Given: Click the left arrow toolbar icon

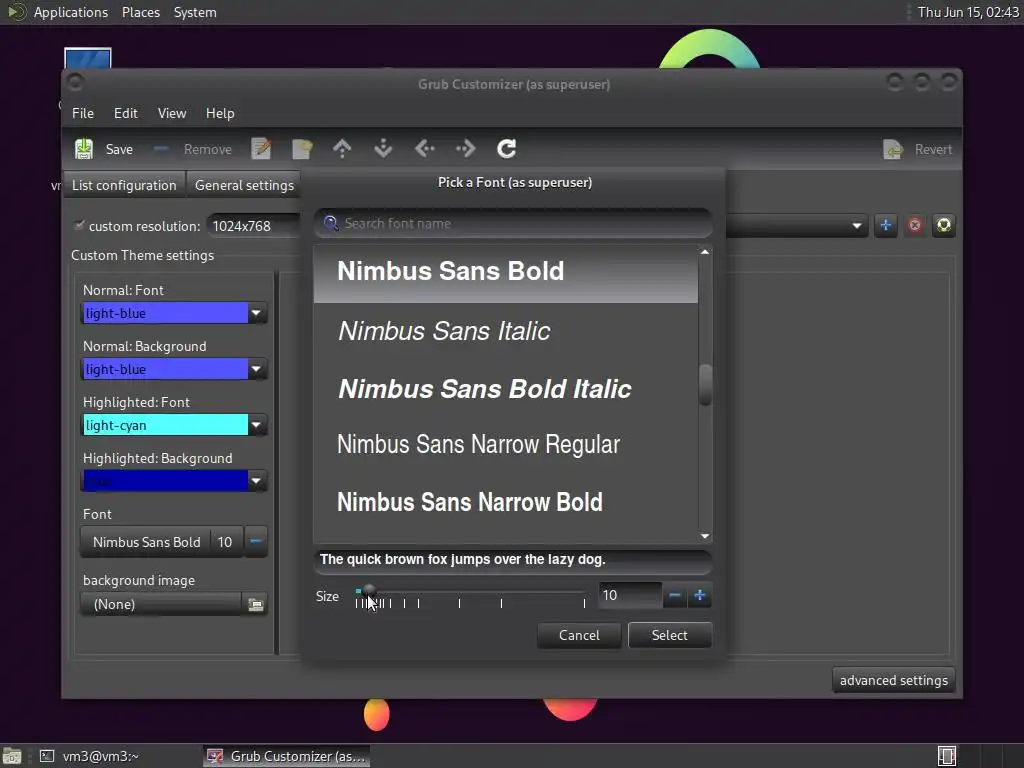Looking at the screenshot, I should pyautogui.click(x=424, y=149).
